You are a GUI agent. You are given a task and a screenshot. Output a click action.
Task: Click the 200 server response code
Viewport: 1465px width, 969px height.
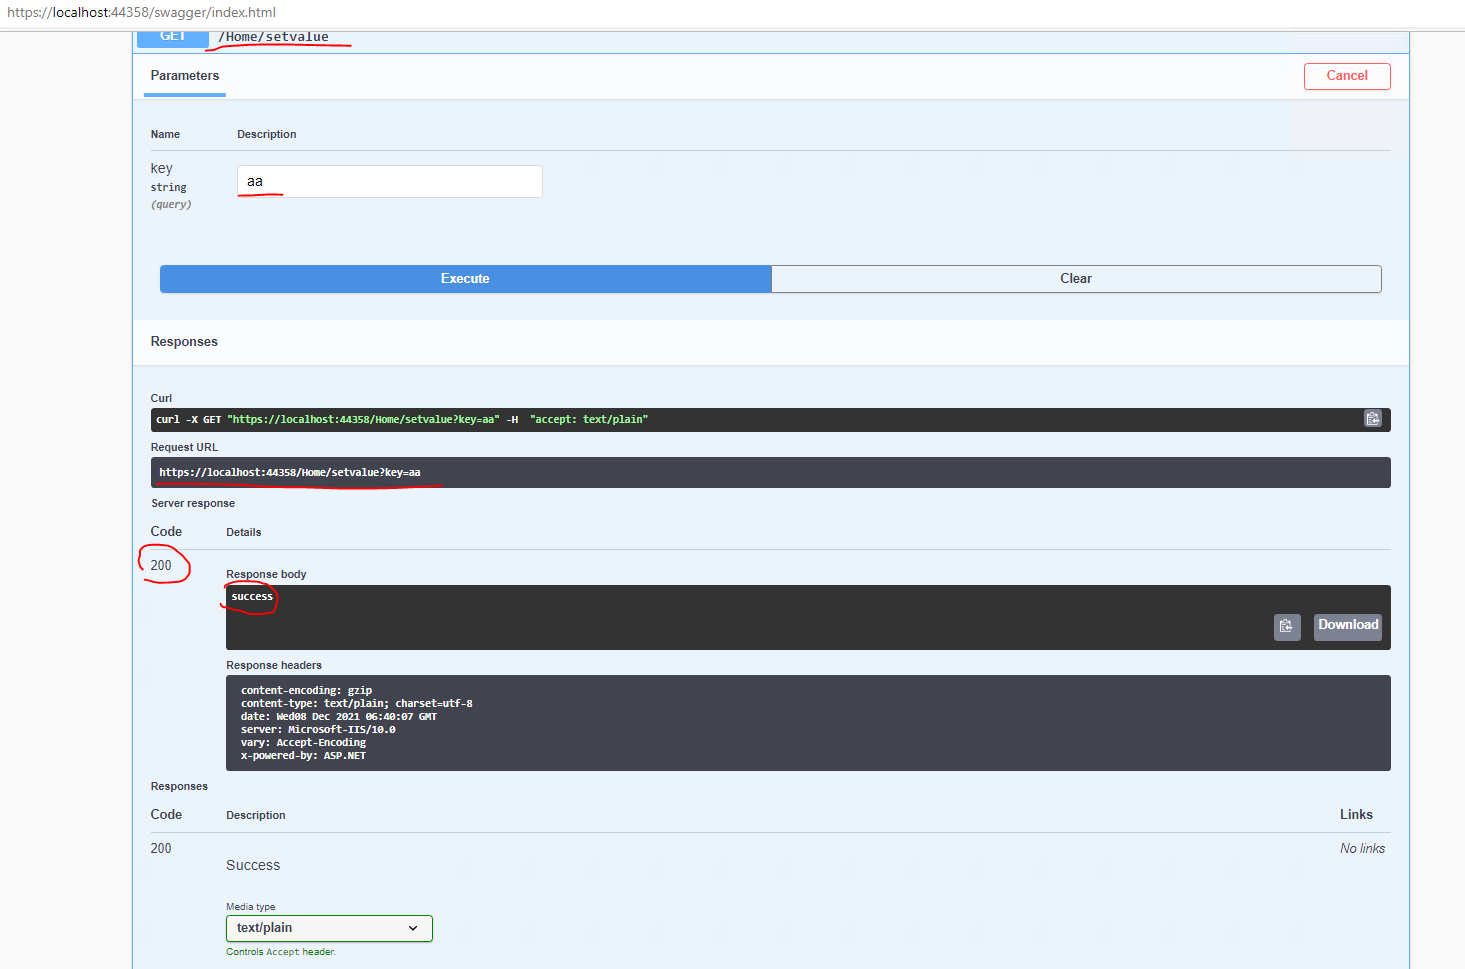[x=161, y=566]
